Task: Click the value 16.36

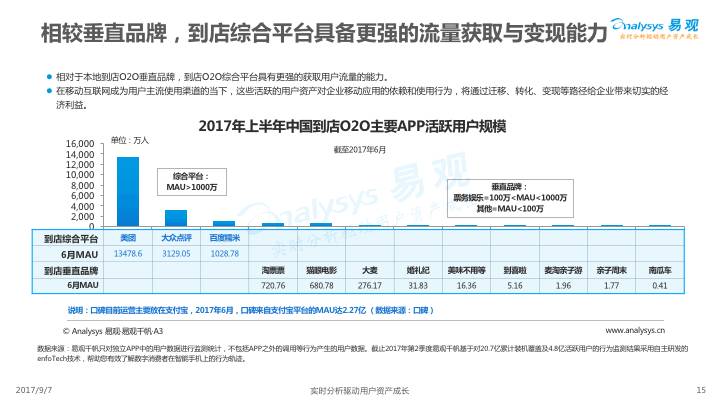Action: 467,285
